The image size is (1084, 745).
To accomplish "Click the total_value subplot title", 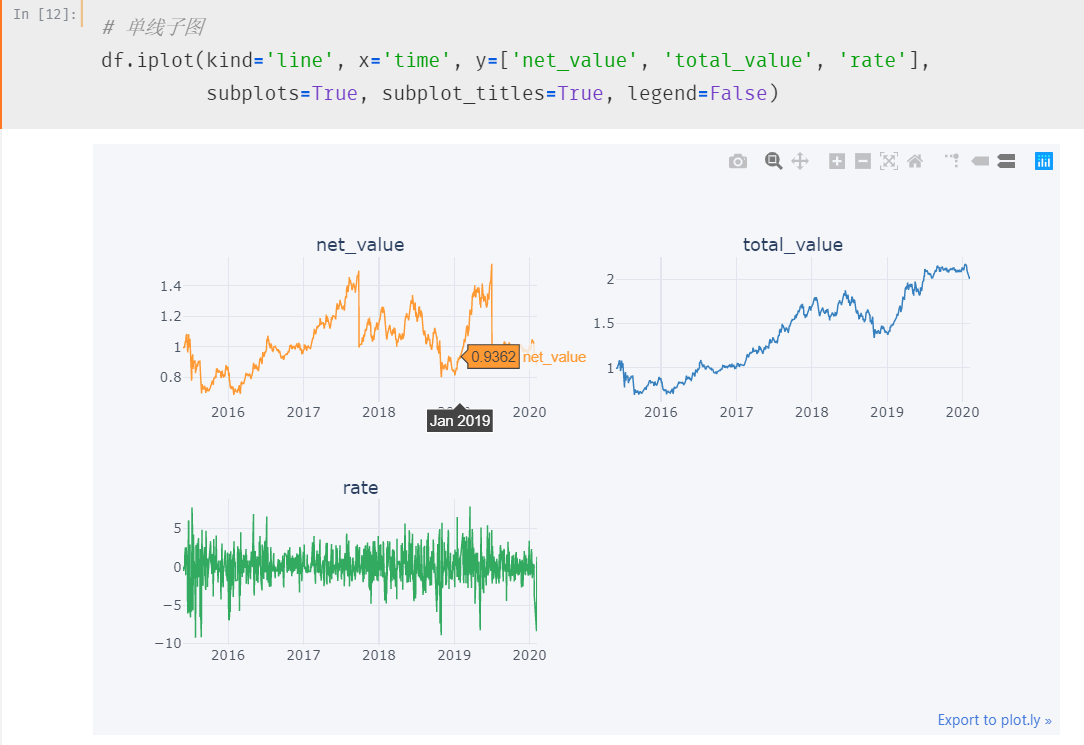I will [x=793, y=244].
